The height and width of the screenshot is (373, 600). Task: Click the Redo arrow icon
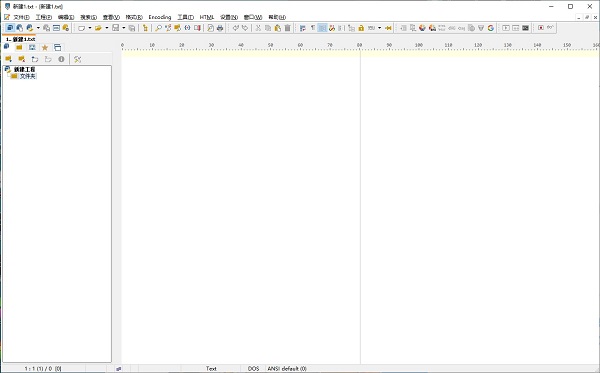pos(245,28)
